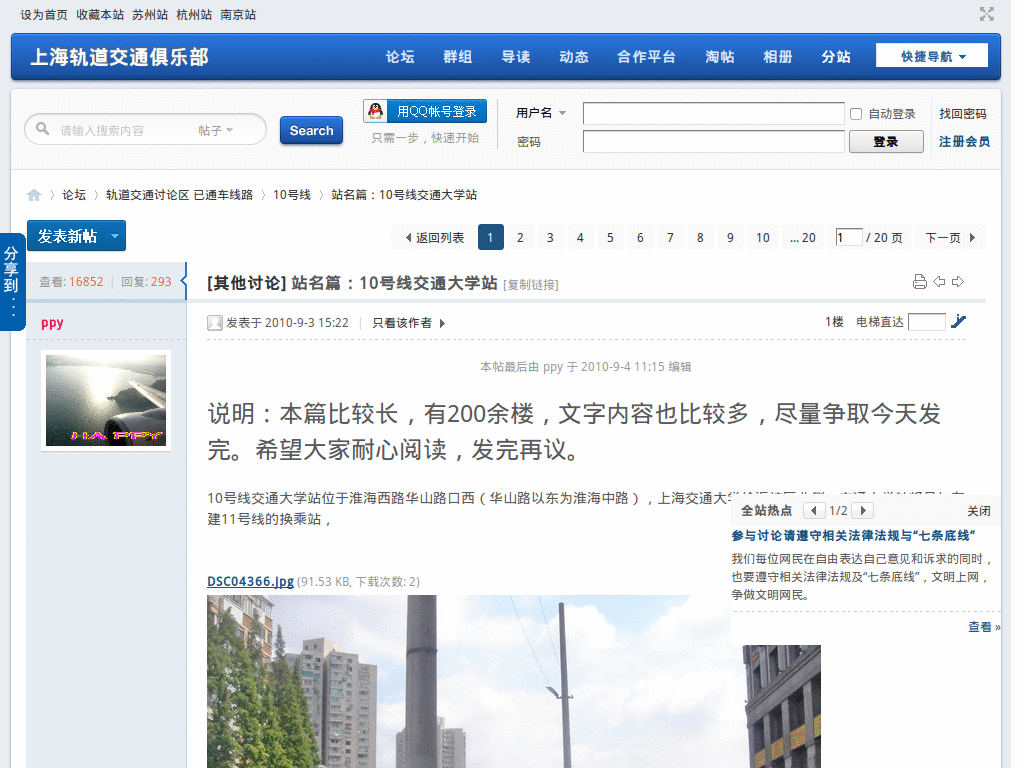
Task: Click the elevator jump-to-floor icon
Action: [958, 321]
